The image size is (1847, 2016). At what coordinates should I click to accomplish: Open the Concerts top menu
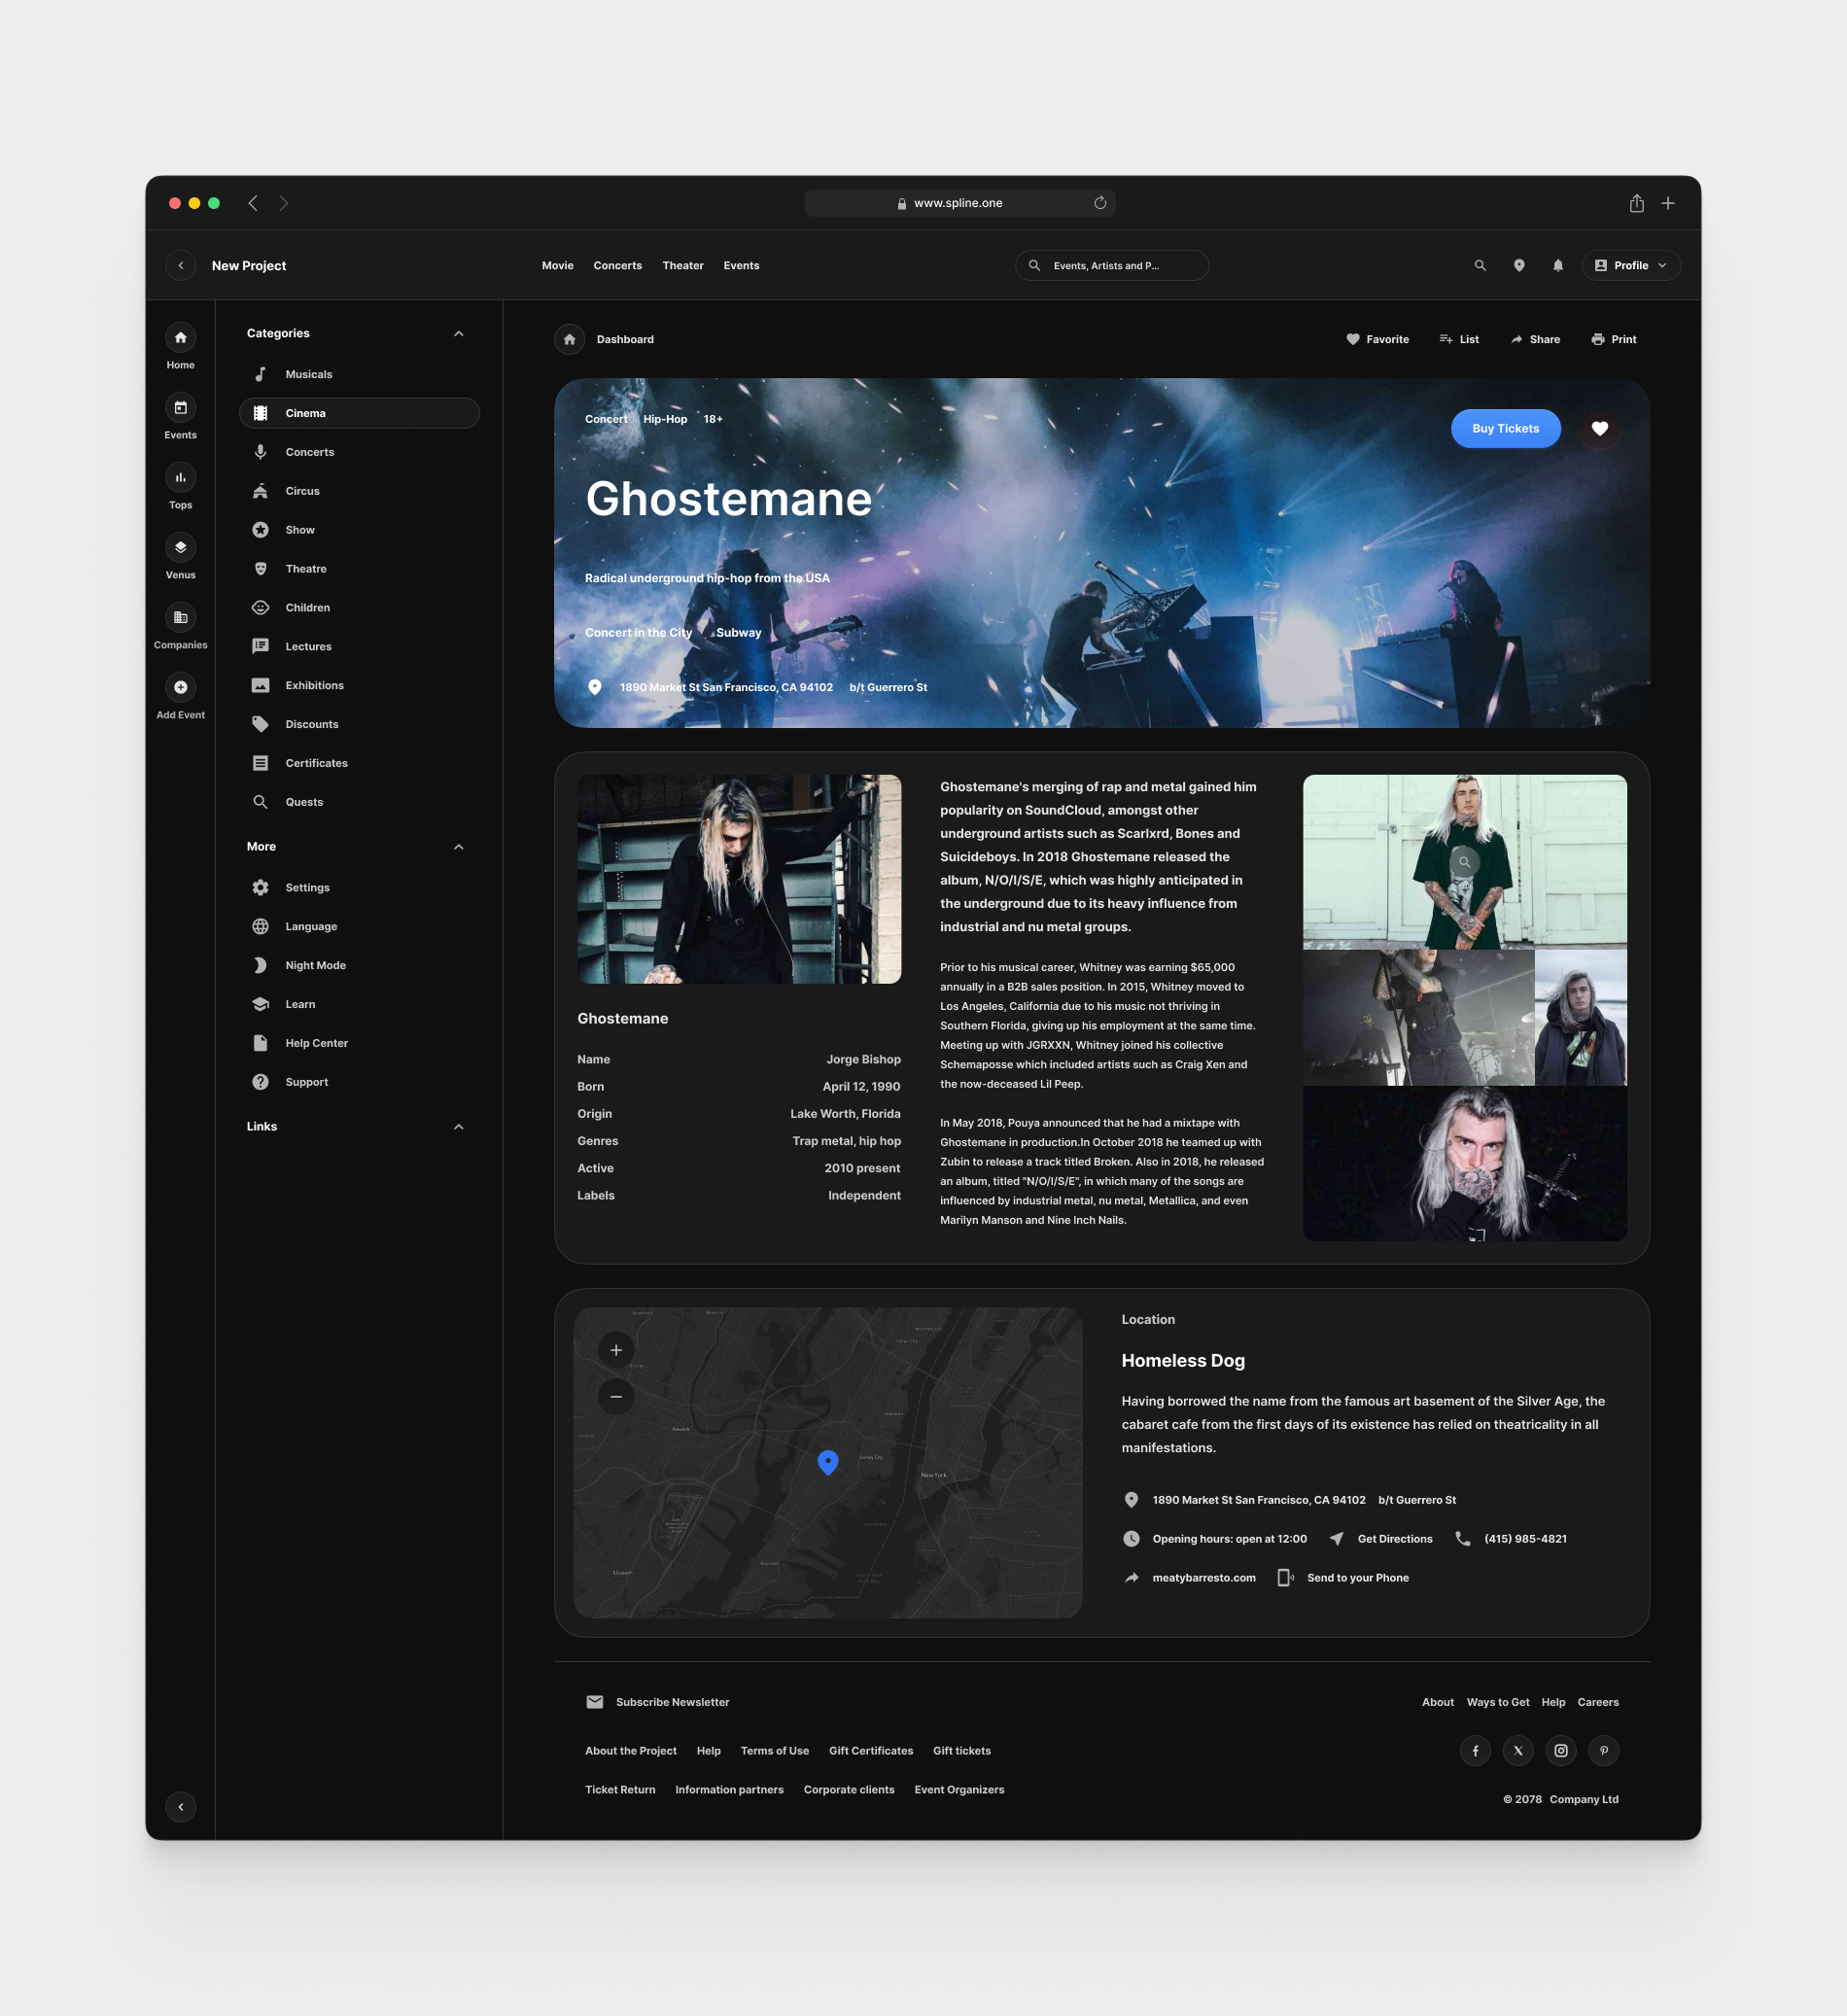(618, 266)
